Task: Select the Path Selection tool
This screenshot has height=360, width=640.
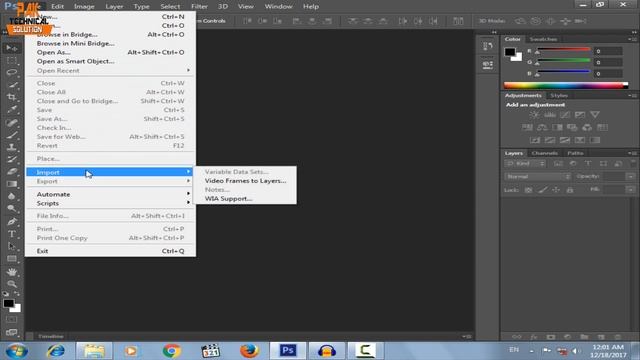Action: 11,247
